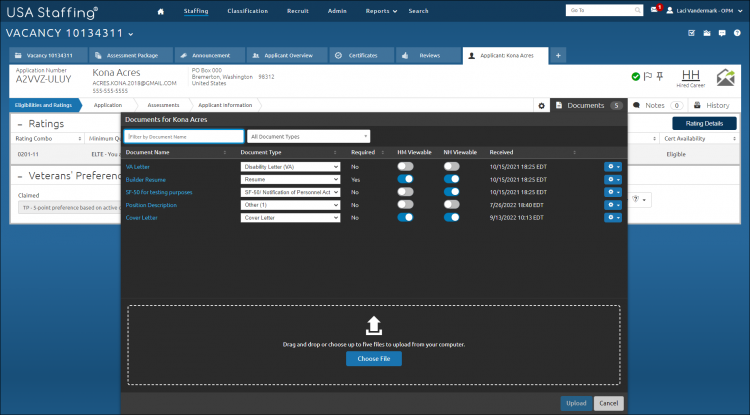Toggle NH Viewable for Position Description
The width and height of the screenshot is (750, 415).
point(451,205)
